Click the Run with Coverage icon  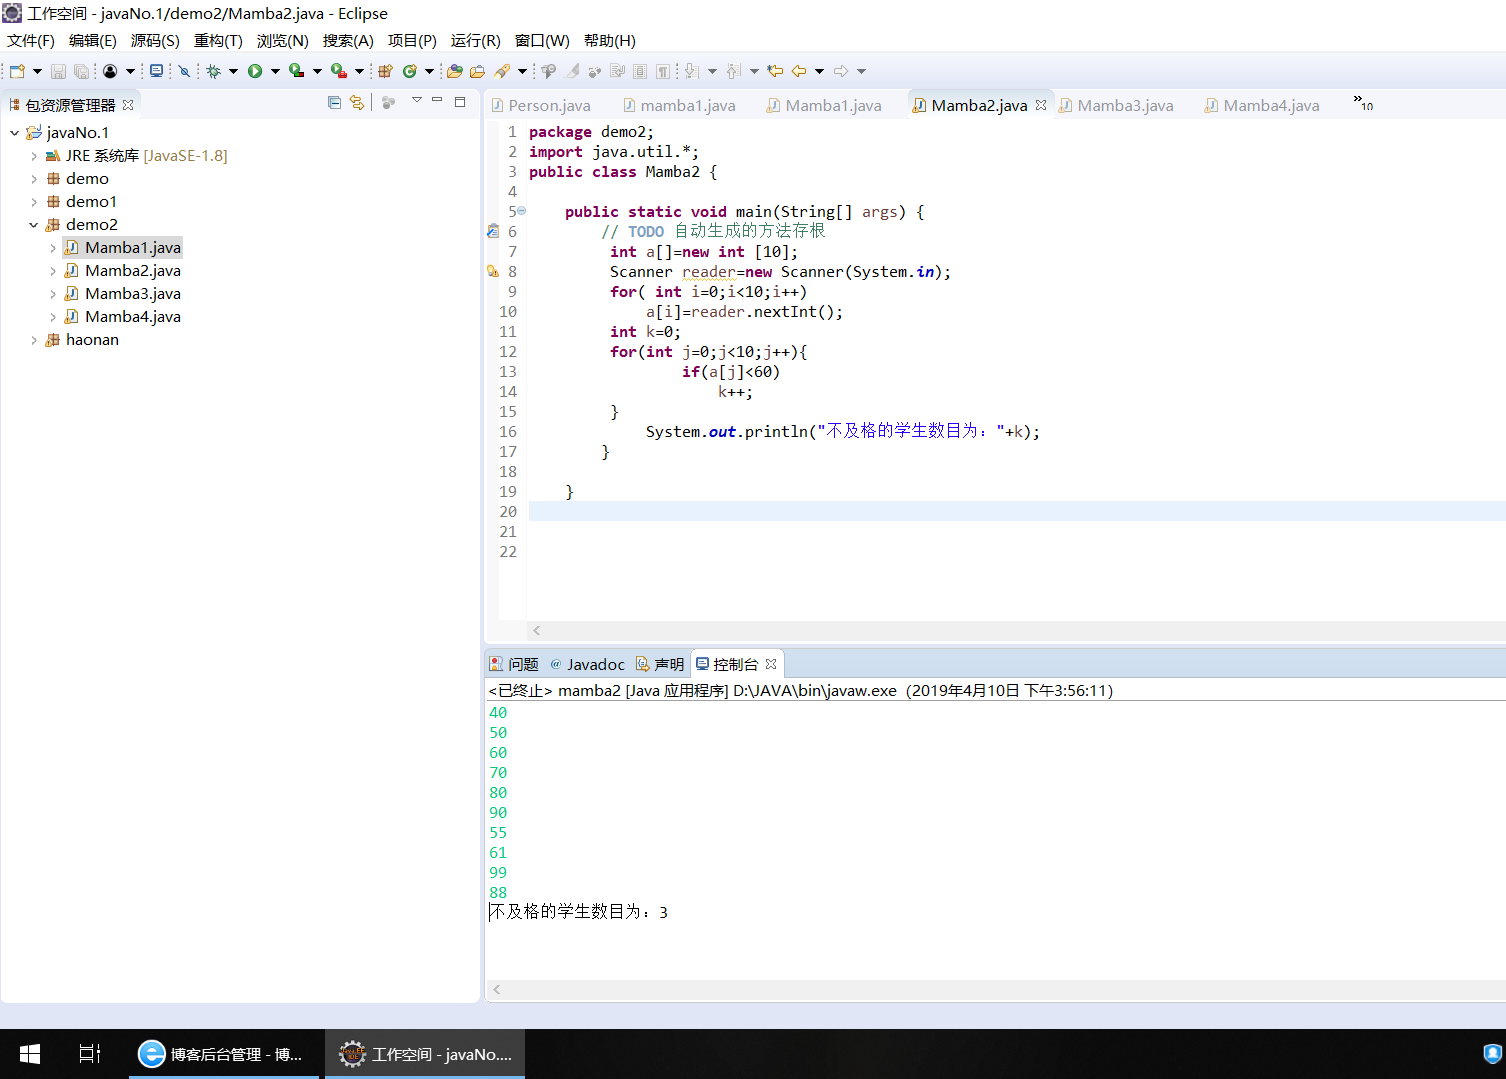pos(297,71)
